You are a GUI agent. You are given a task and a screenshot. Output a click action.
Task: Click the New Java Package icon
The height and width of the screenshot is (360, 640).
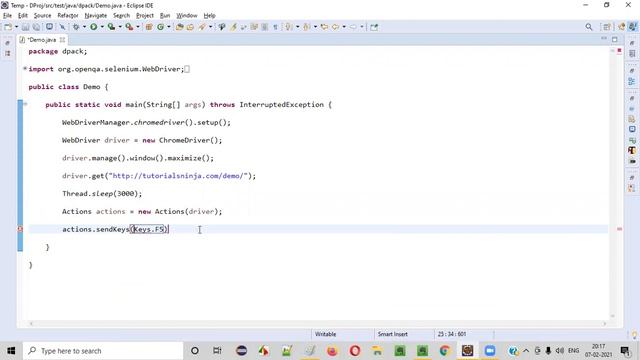click(149, 27)
